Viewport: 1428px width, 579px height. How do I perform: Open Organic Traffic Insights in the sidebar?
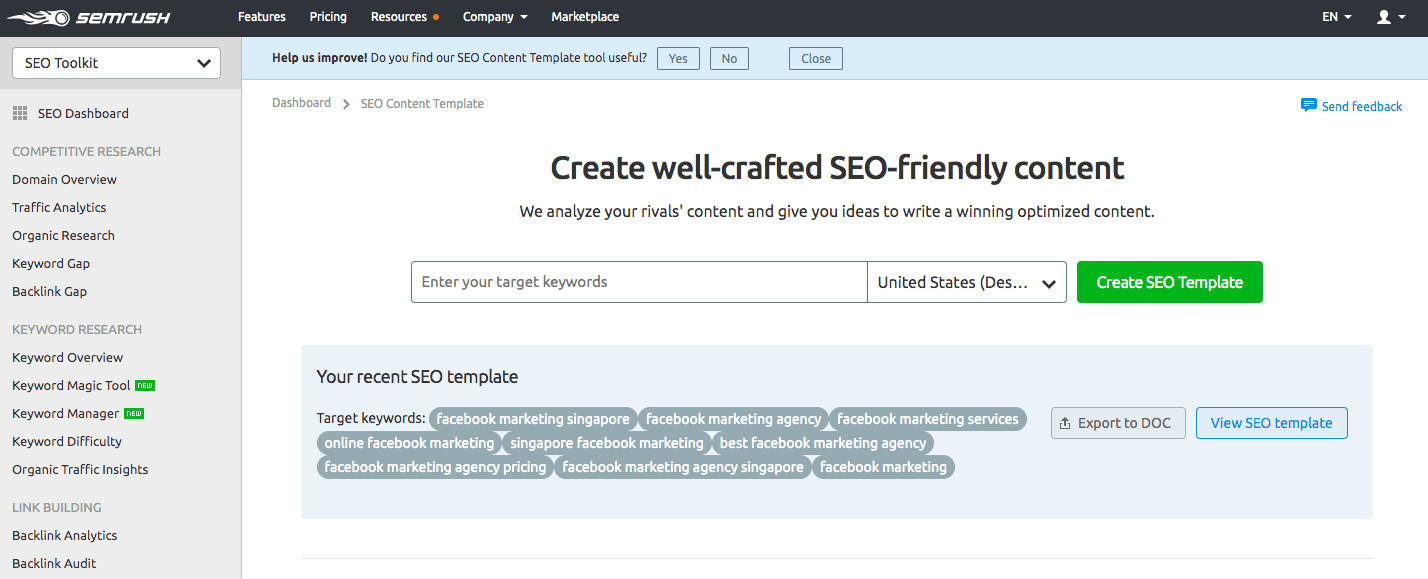coord(80,470)
